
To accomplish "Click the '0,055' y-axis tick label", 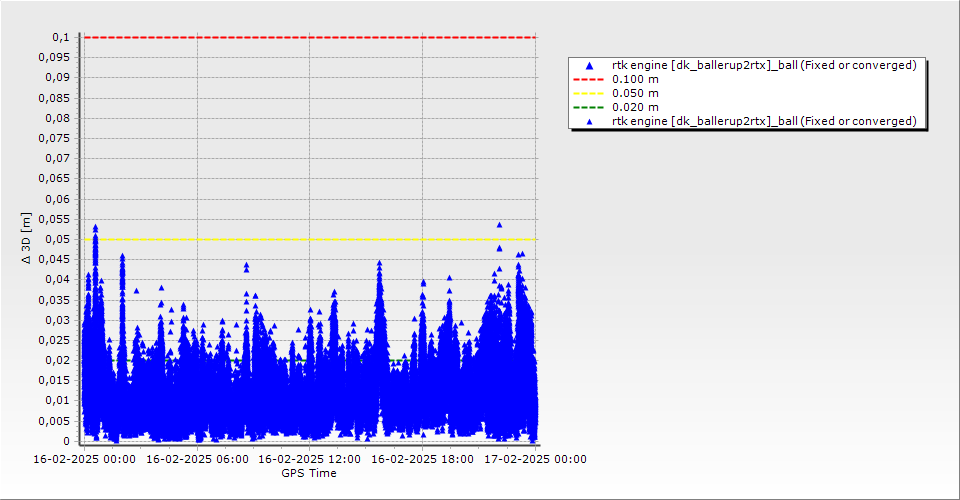I will (x=54, y=219).
